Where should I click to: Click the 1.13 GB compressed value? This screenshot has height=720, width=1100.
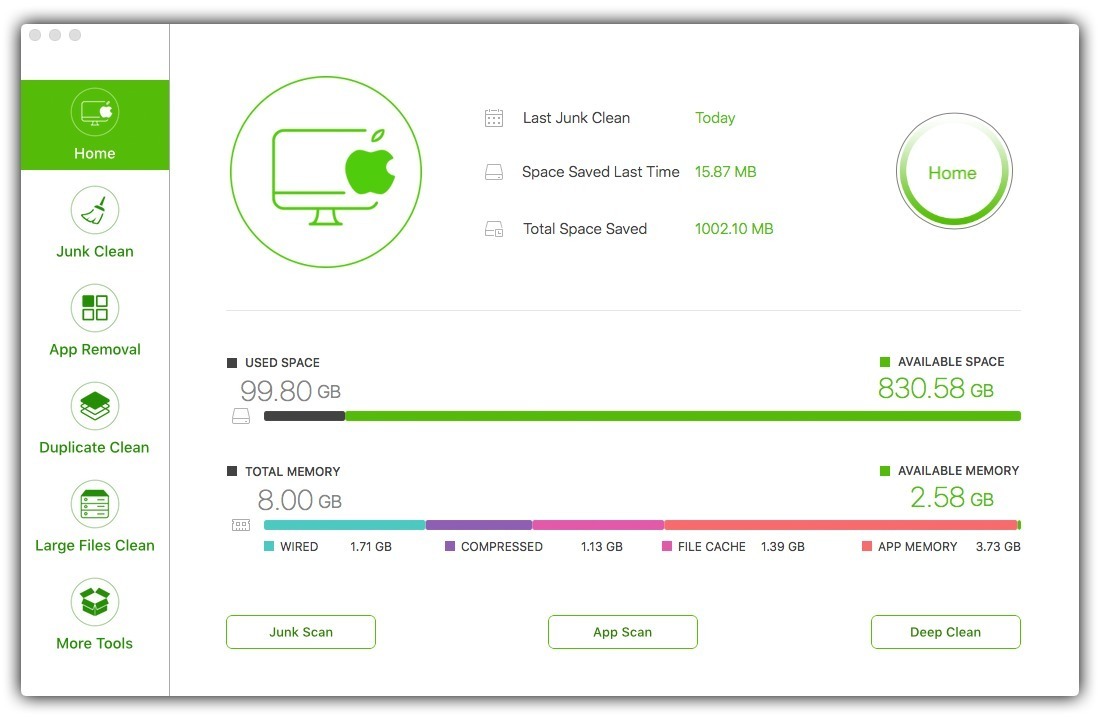click(602, 546)
